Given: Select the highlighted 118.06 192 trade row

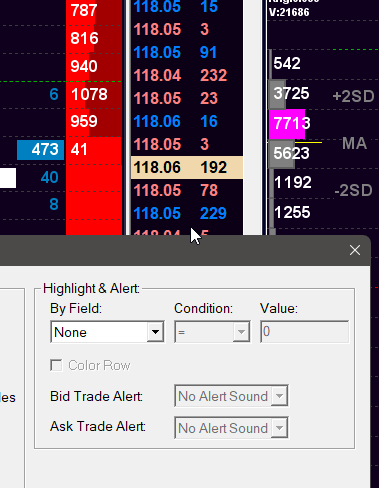Looking at the screenshot, I should tap(187, 167).
